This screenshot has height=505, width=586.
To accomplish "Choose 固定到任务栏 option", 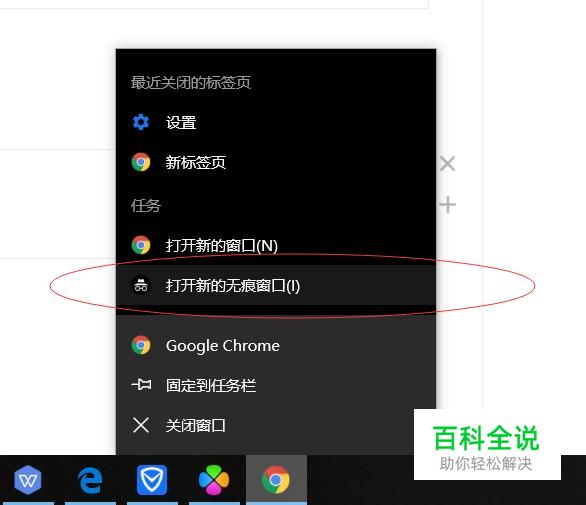I will click(276, 385).
